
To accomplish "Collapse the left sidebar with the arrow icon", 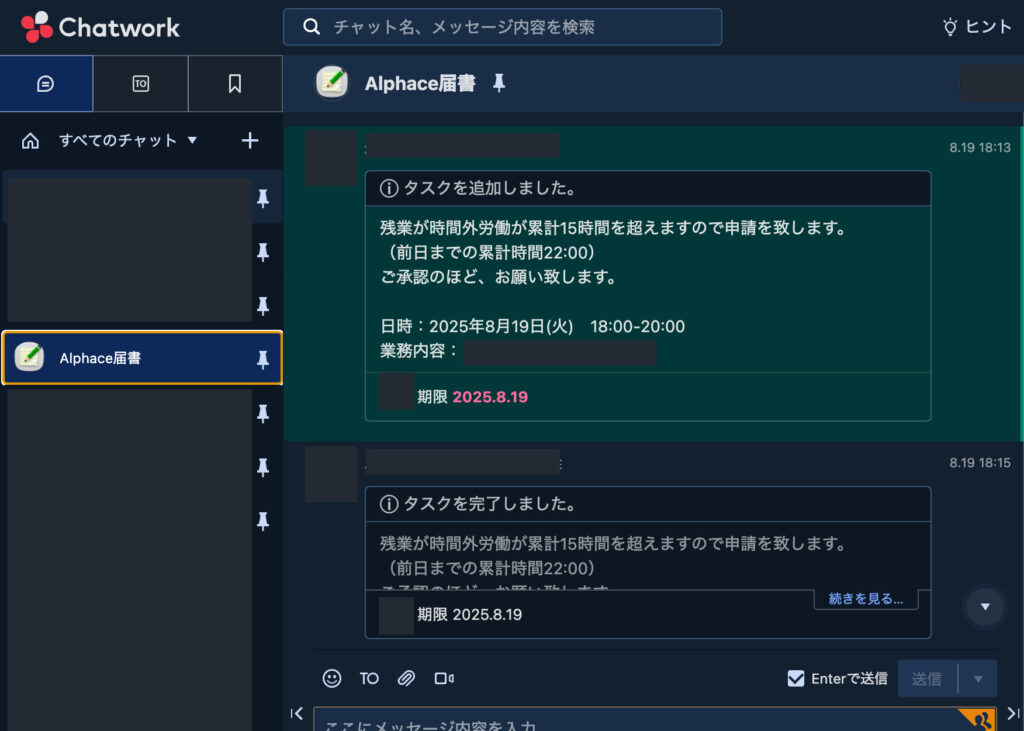I will (x=297, y=713).
